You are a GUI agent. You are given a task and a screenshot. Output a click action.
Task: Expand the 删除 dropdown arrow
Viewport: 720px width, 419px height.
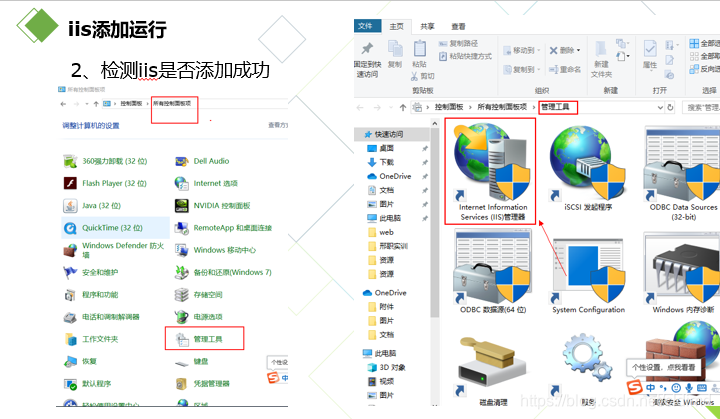click(579, 50)
